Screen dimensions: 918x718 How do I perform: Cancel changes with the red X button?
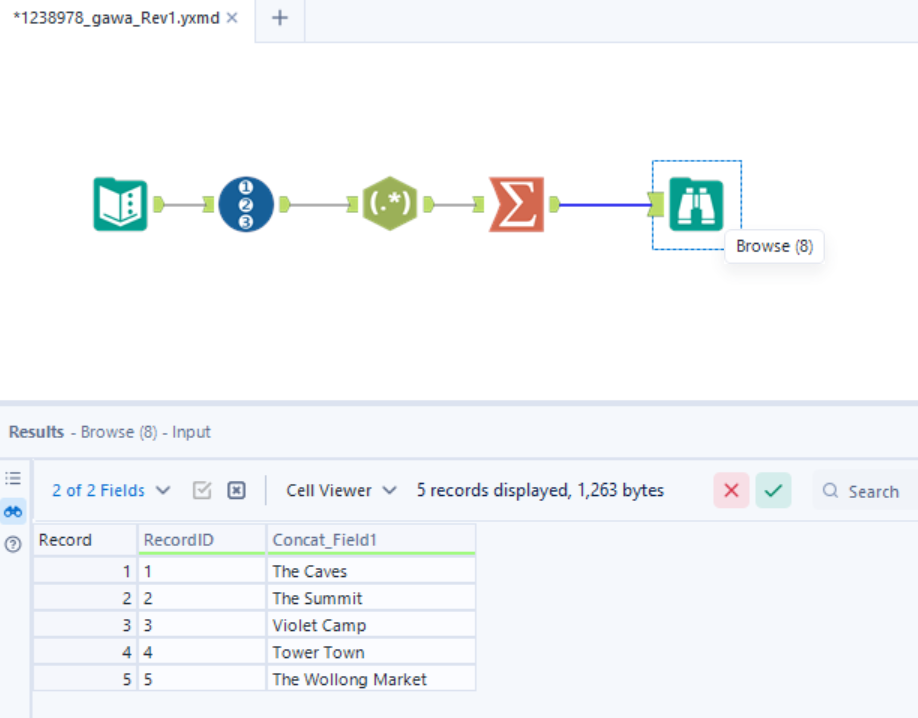coord(731,490)
